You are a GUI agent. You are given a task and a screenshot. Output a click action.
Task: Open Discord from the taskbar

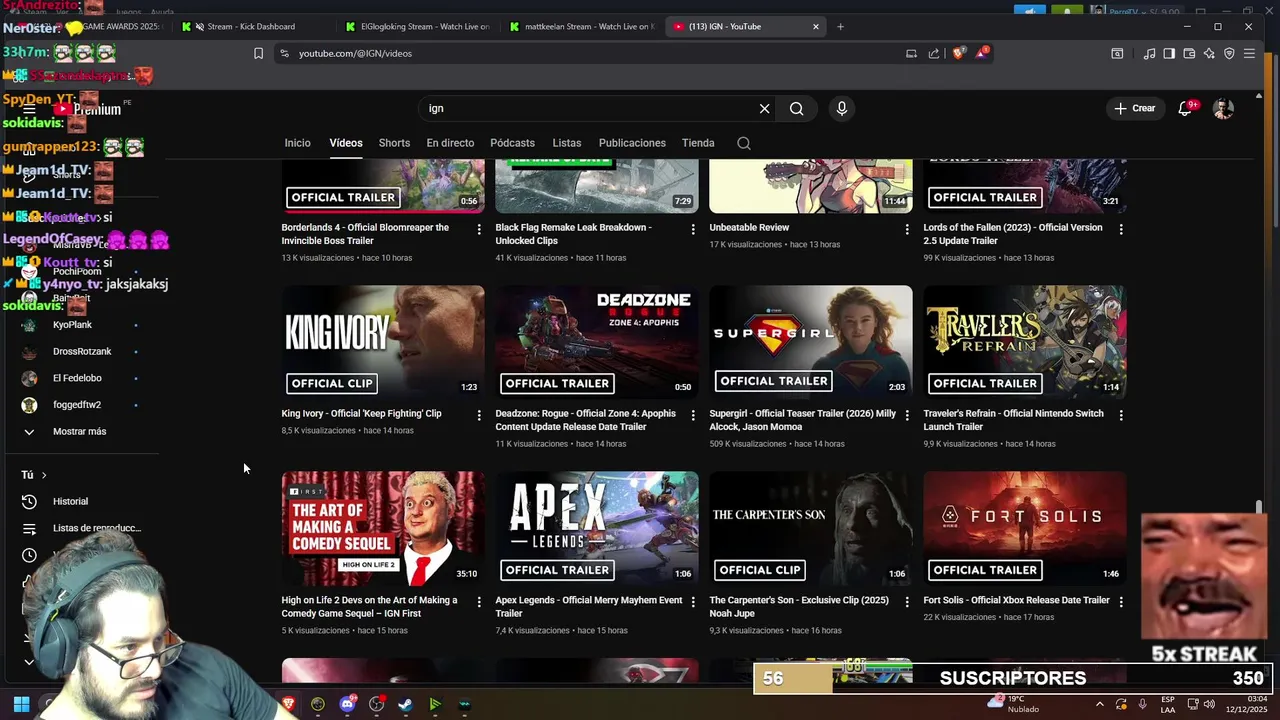pos(347,704)
